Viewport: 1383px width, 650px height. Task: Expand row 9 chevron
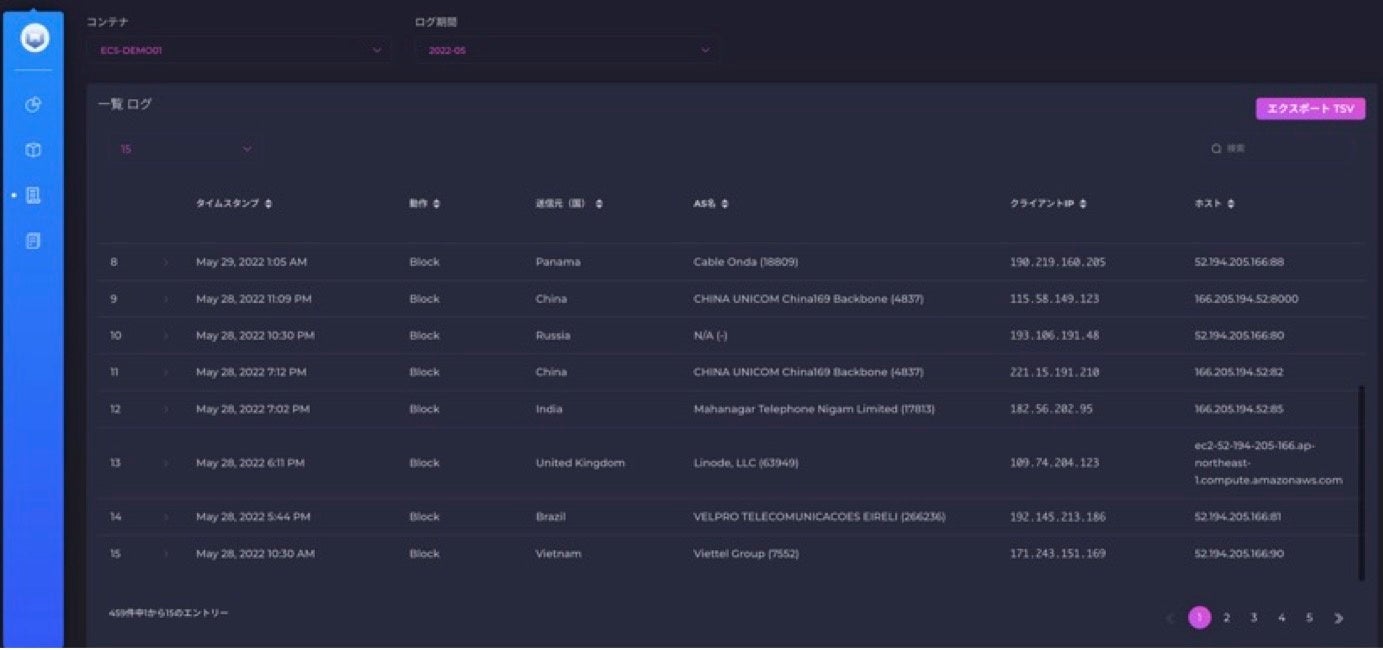pos(166,299)
